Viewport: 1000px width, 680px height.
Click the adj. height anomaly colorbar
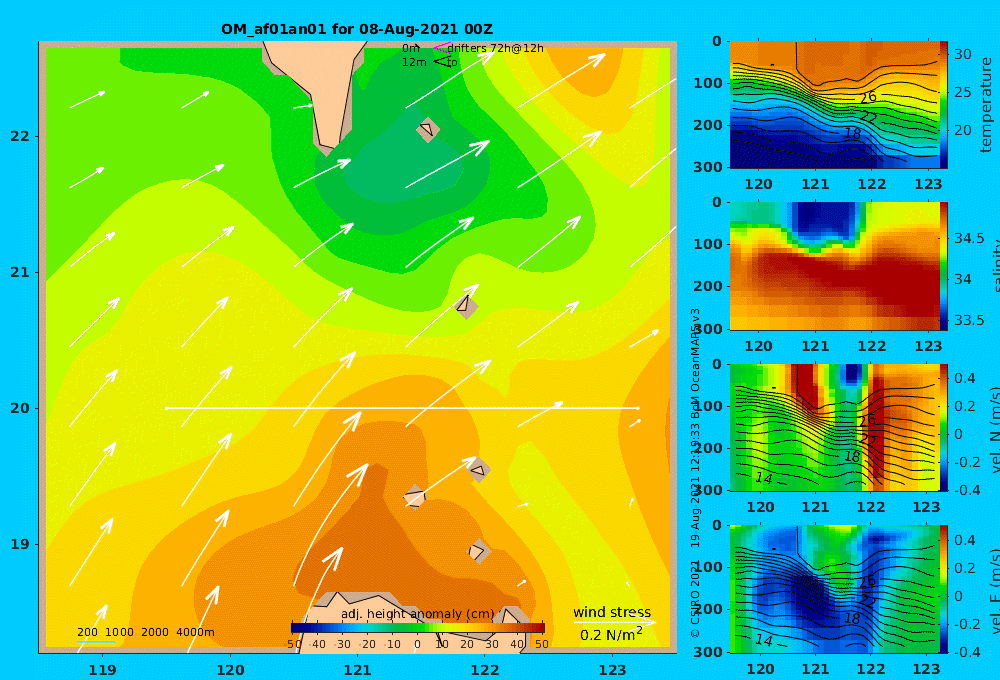pos(418,628)
